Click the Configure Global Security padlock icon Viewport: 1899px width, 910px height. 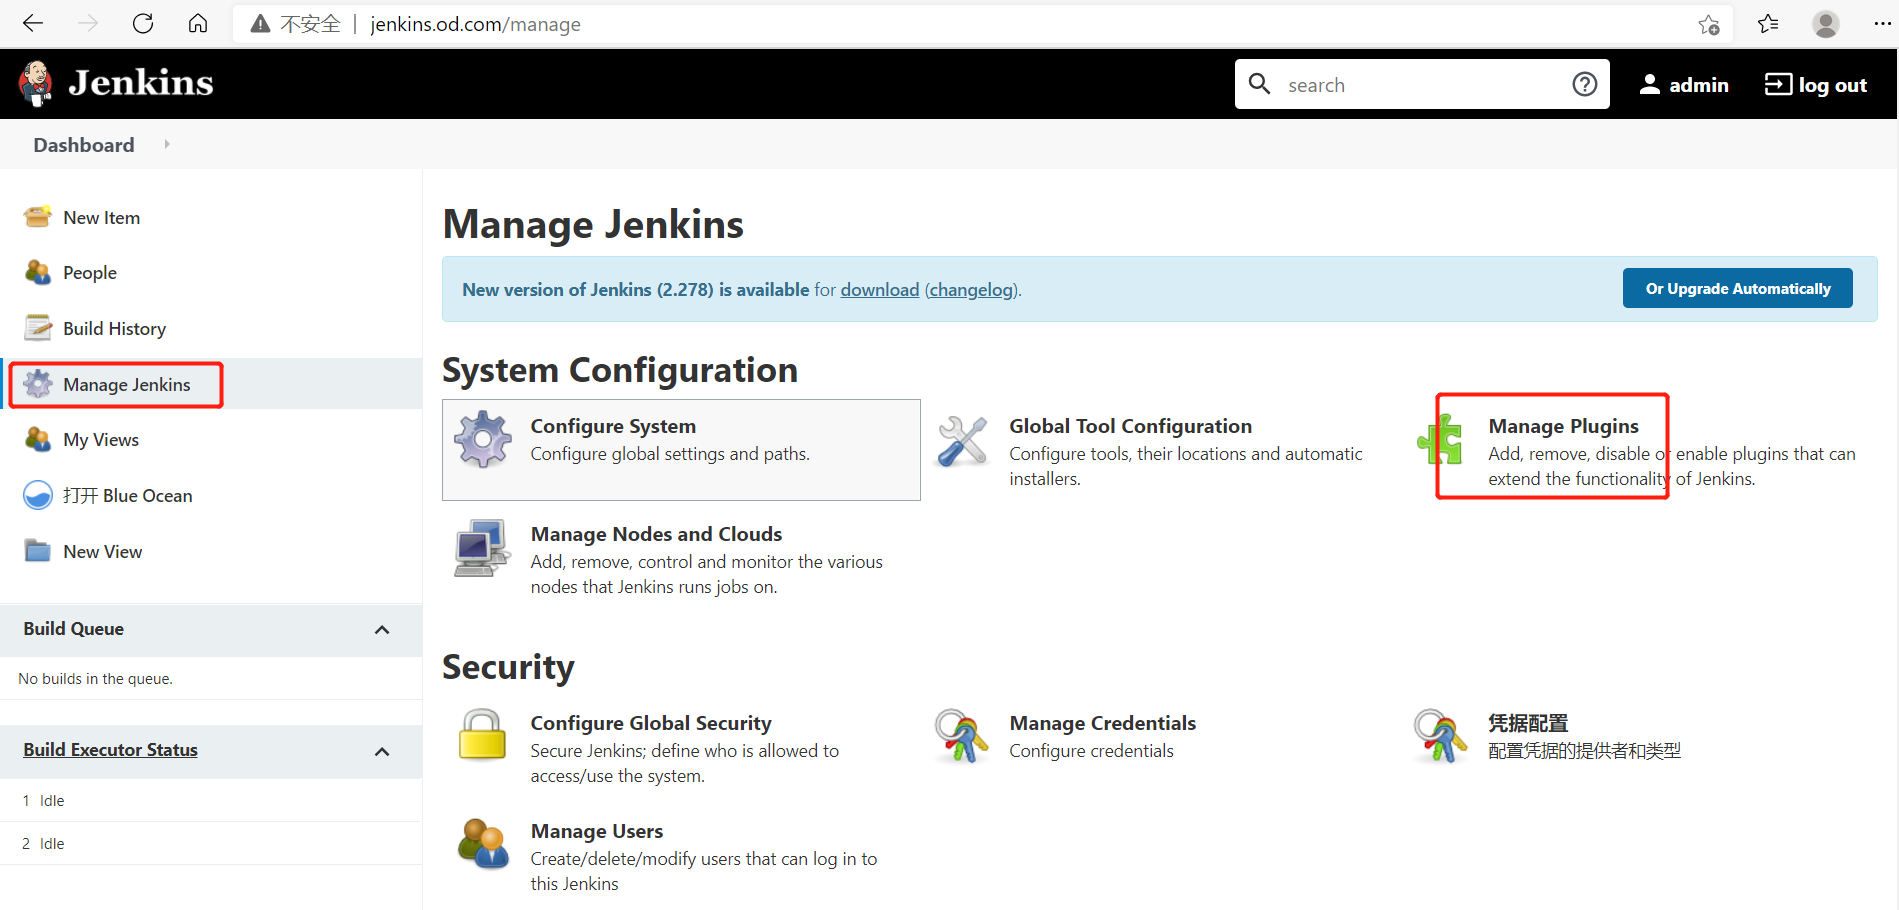pos(482,735)
